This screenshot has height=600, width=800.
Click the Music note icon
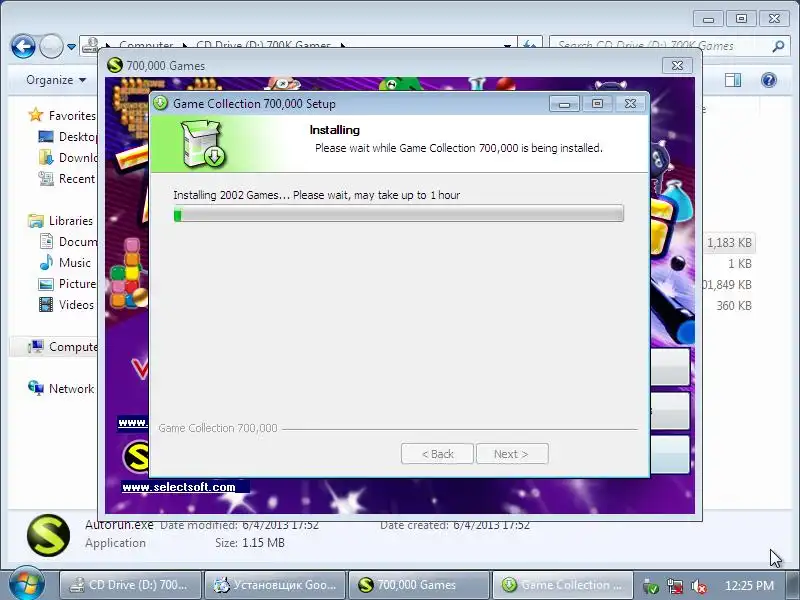pos(46,262)
